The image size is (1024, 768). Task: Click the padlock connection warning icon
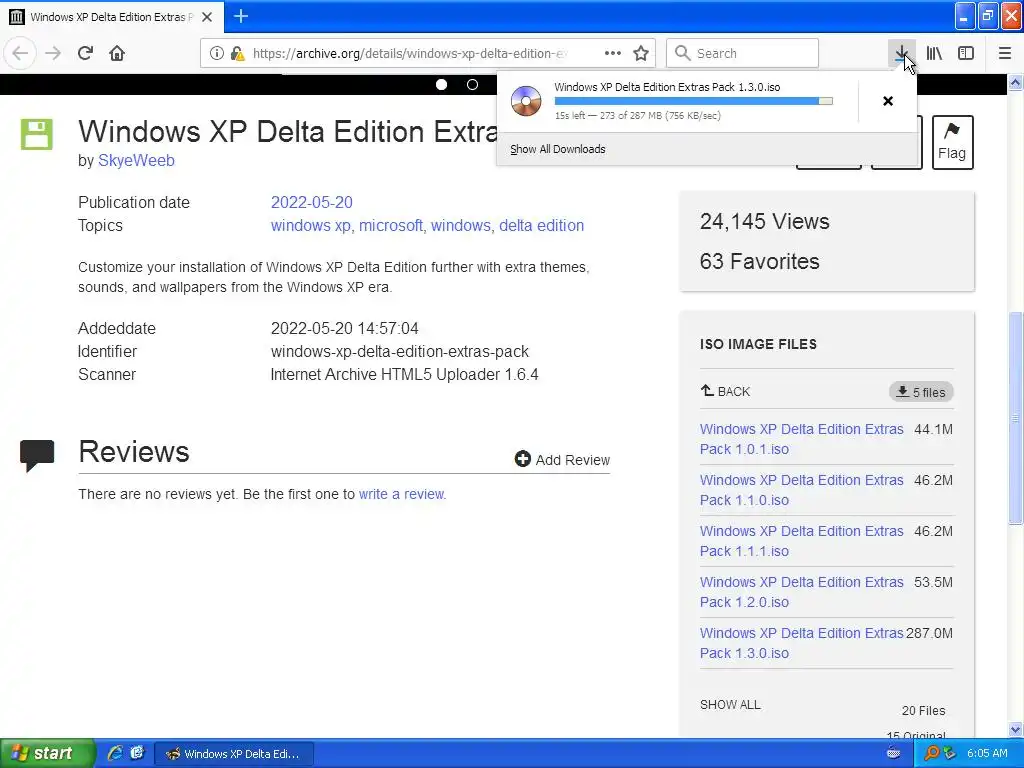tap(237, 53)
